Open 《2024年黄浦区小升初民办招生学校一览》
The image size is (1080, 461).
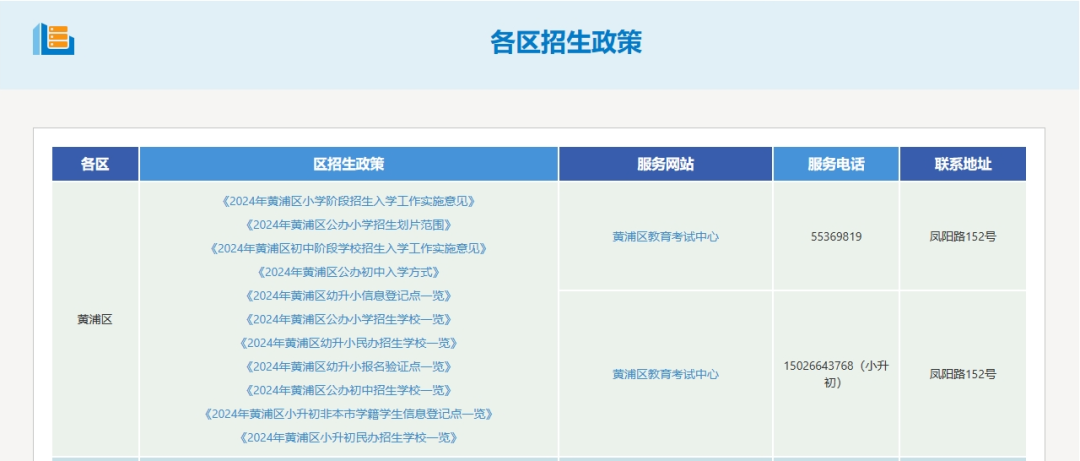tap(349, 437)
